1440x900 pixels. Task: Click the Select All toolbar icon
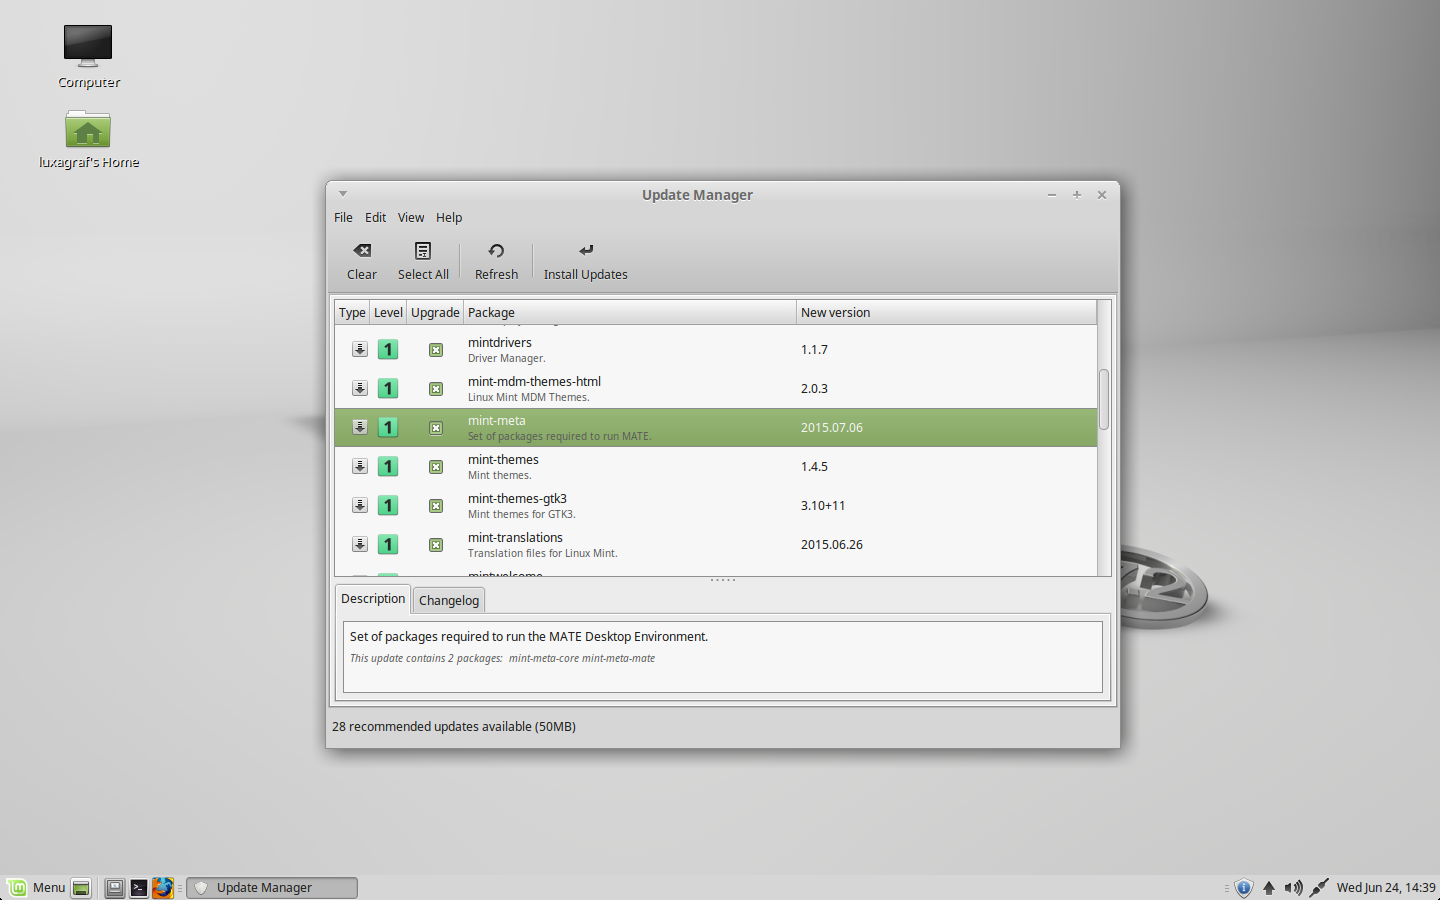tap(423, 260)
